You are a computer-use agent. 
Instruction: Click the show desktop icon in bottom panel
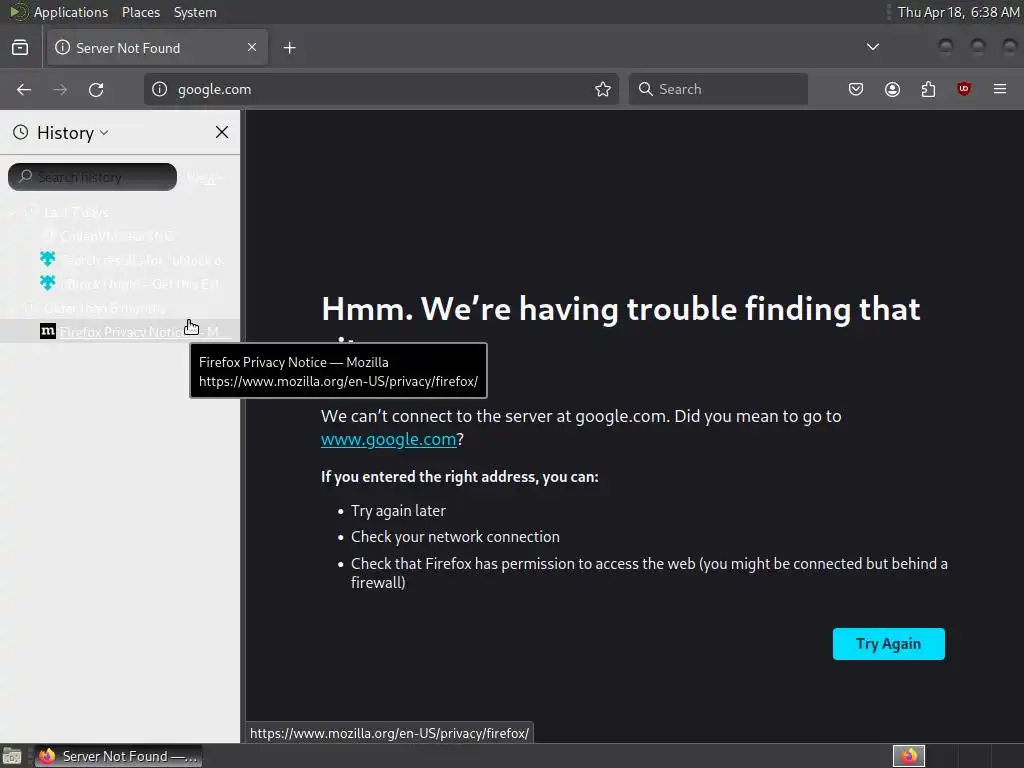[12, 756]
